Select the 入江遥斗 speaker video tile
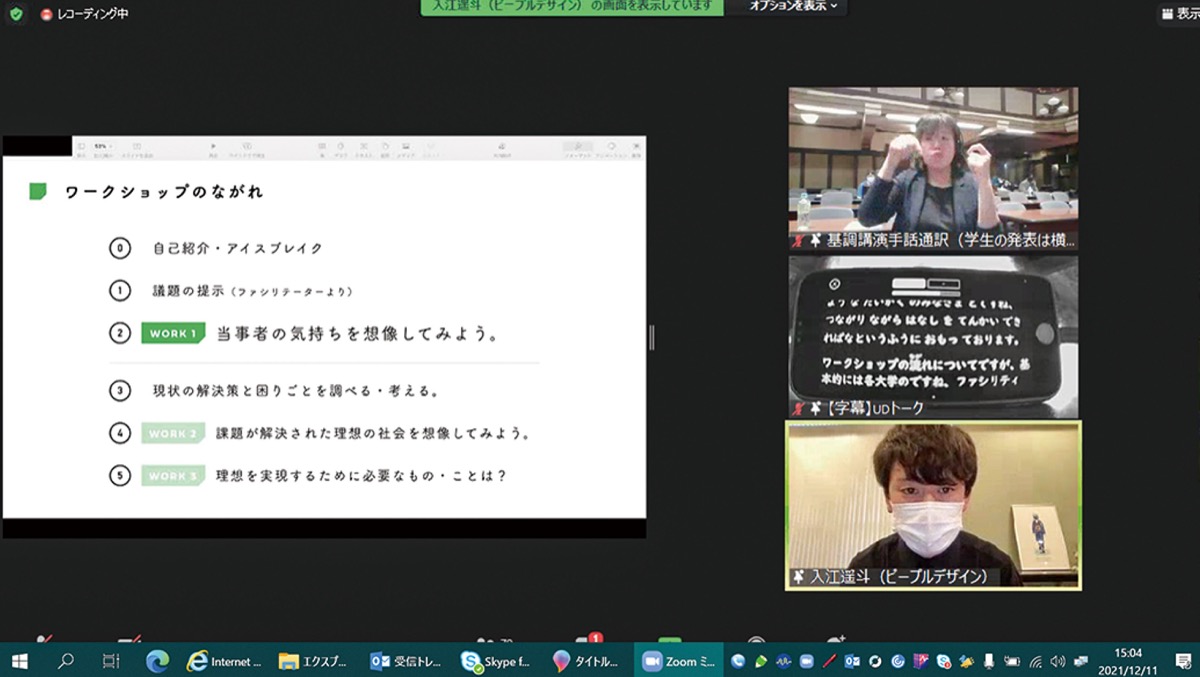Screen dimensions: 1200x677 pos(933,505)
